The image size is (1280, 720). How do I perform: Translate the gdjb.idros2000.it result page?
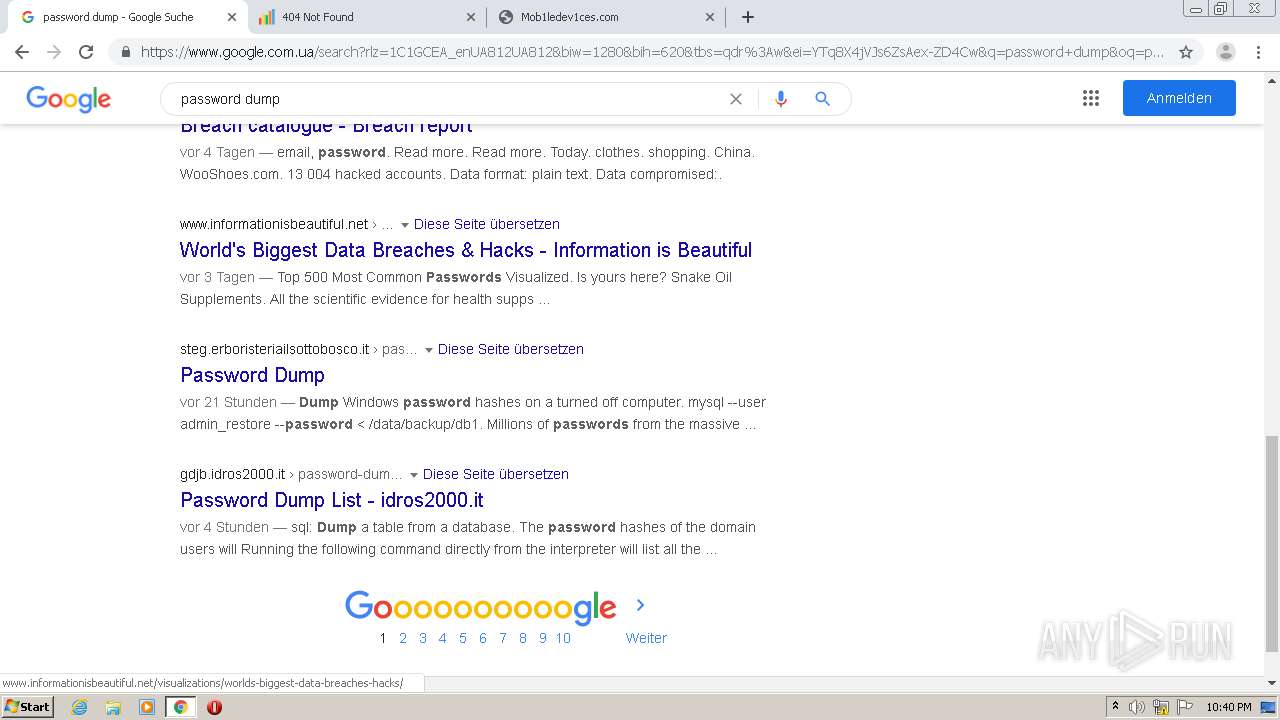[495, 474]
